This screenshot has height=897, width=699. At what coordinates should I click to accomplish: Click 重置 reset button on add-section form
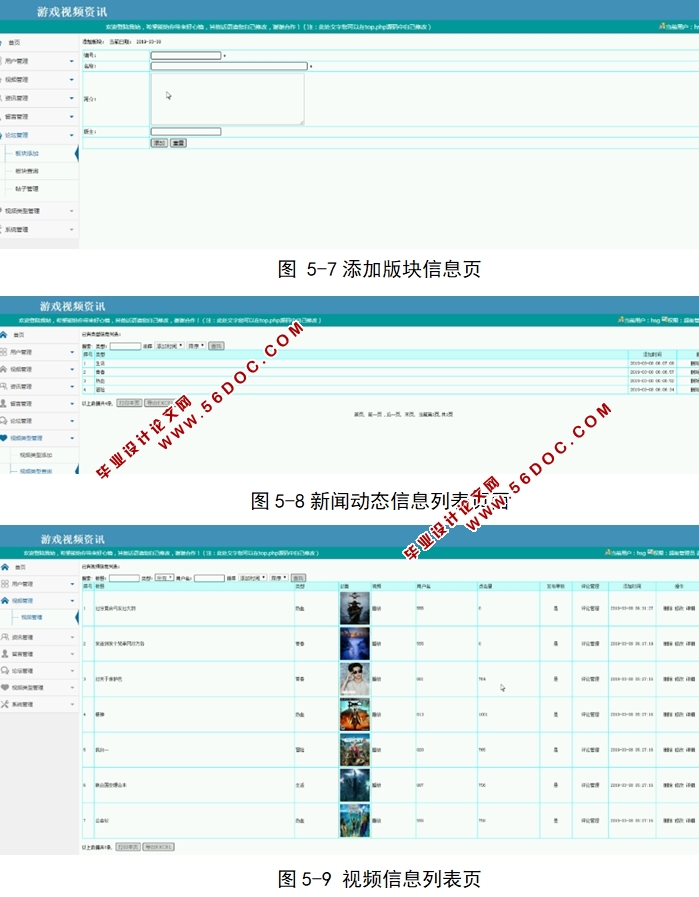coord(178,143)
